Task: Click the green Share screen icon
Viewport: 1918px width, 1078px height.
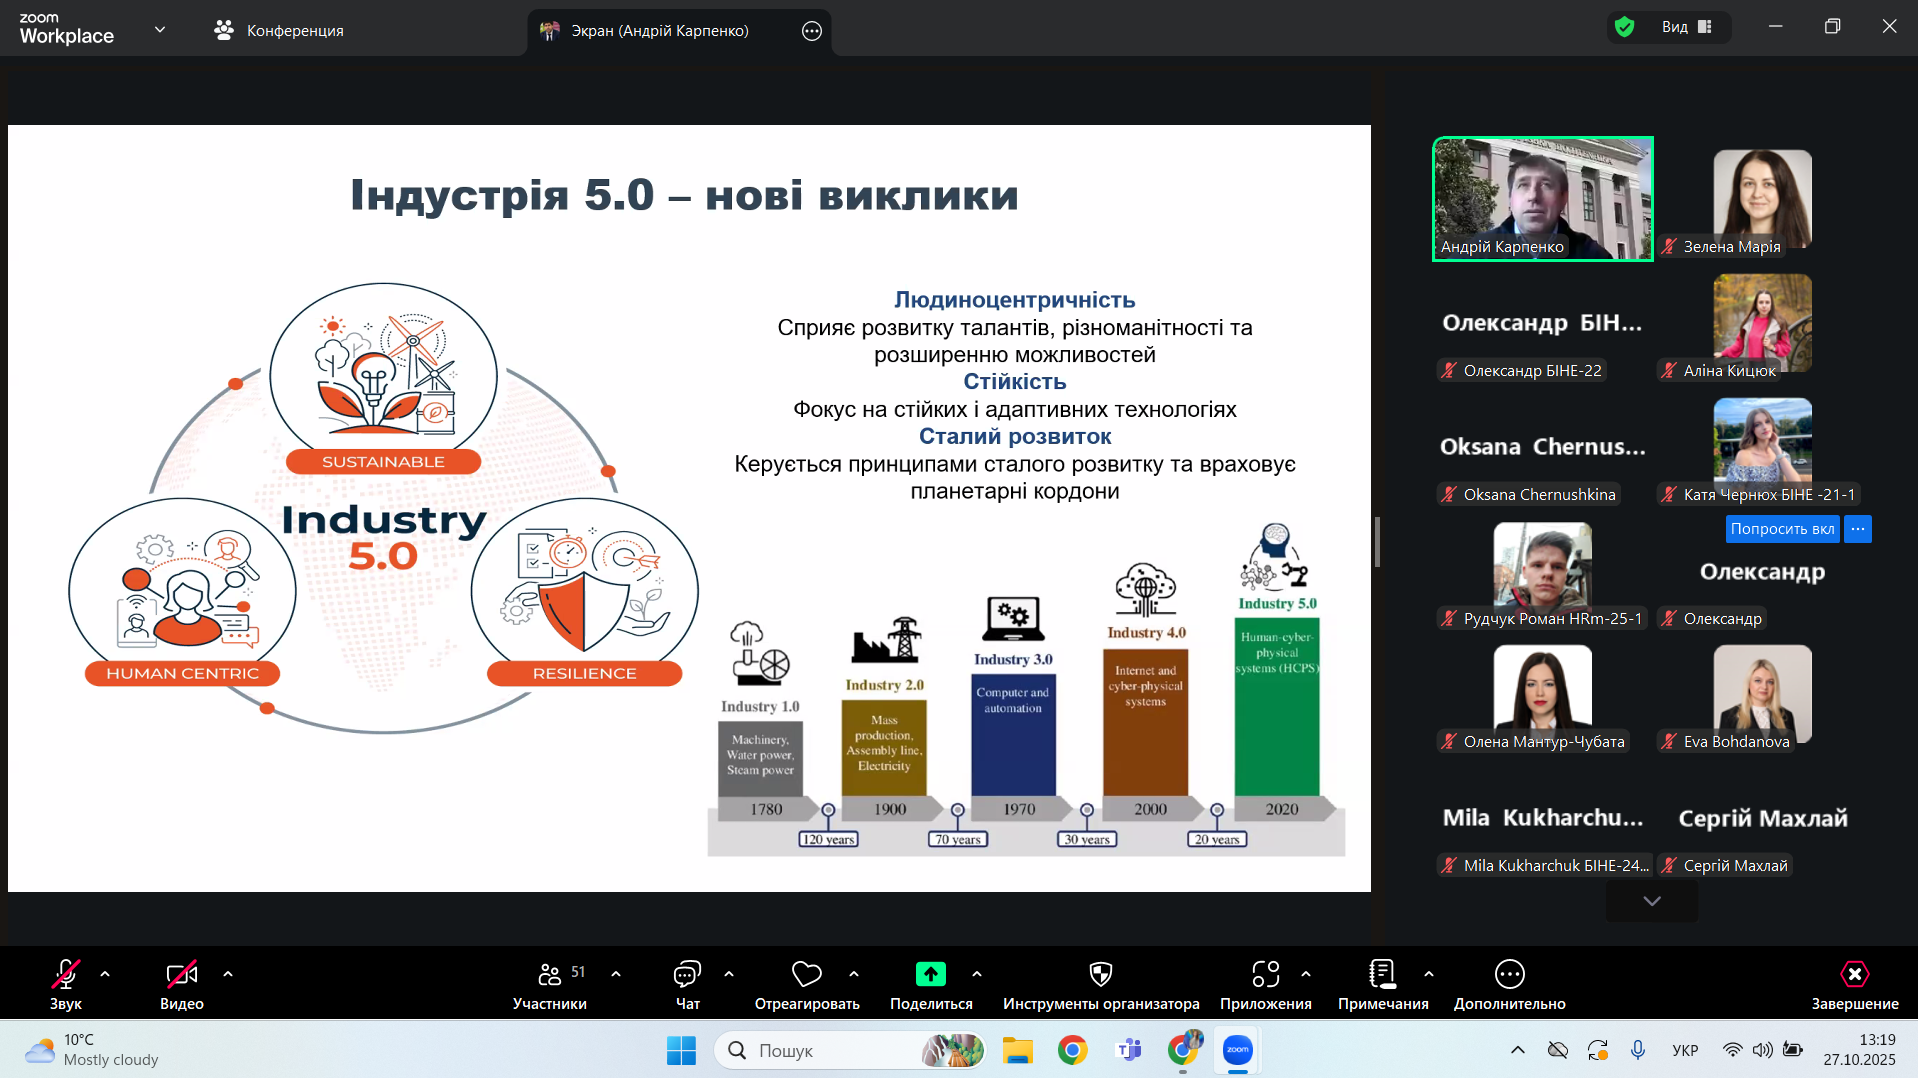Action: tap(930, 974)
